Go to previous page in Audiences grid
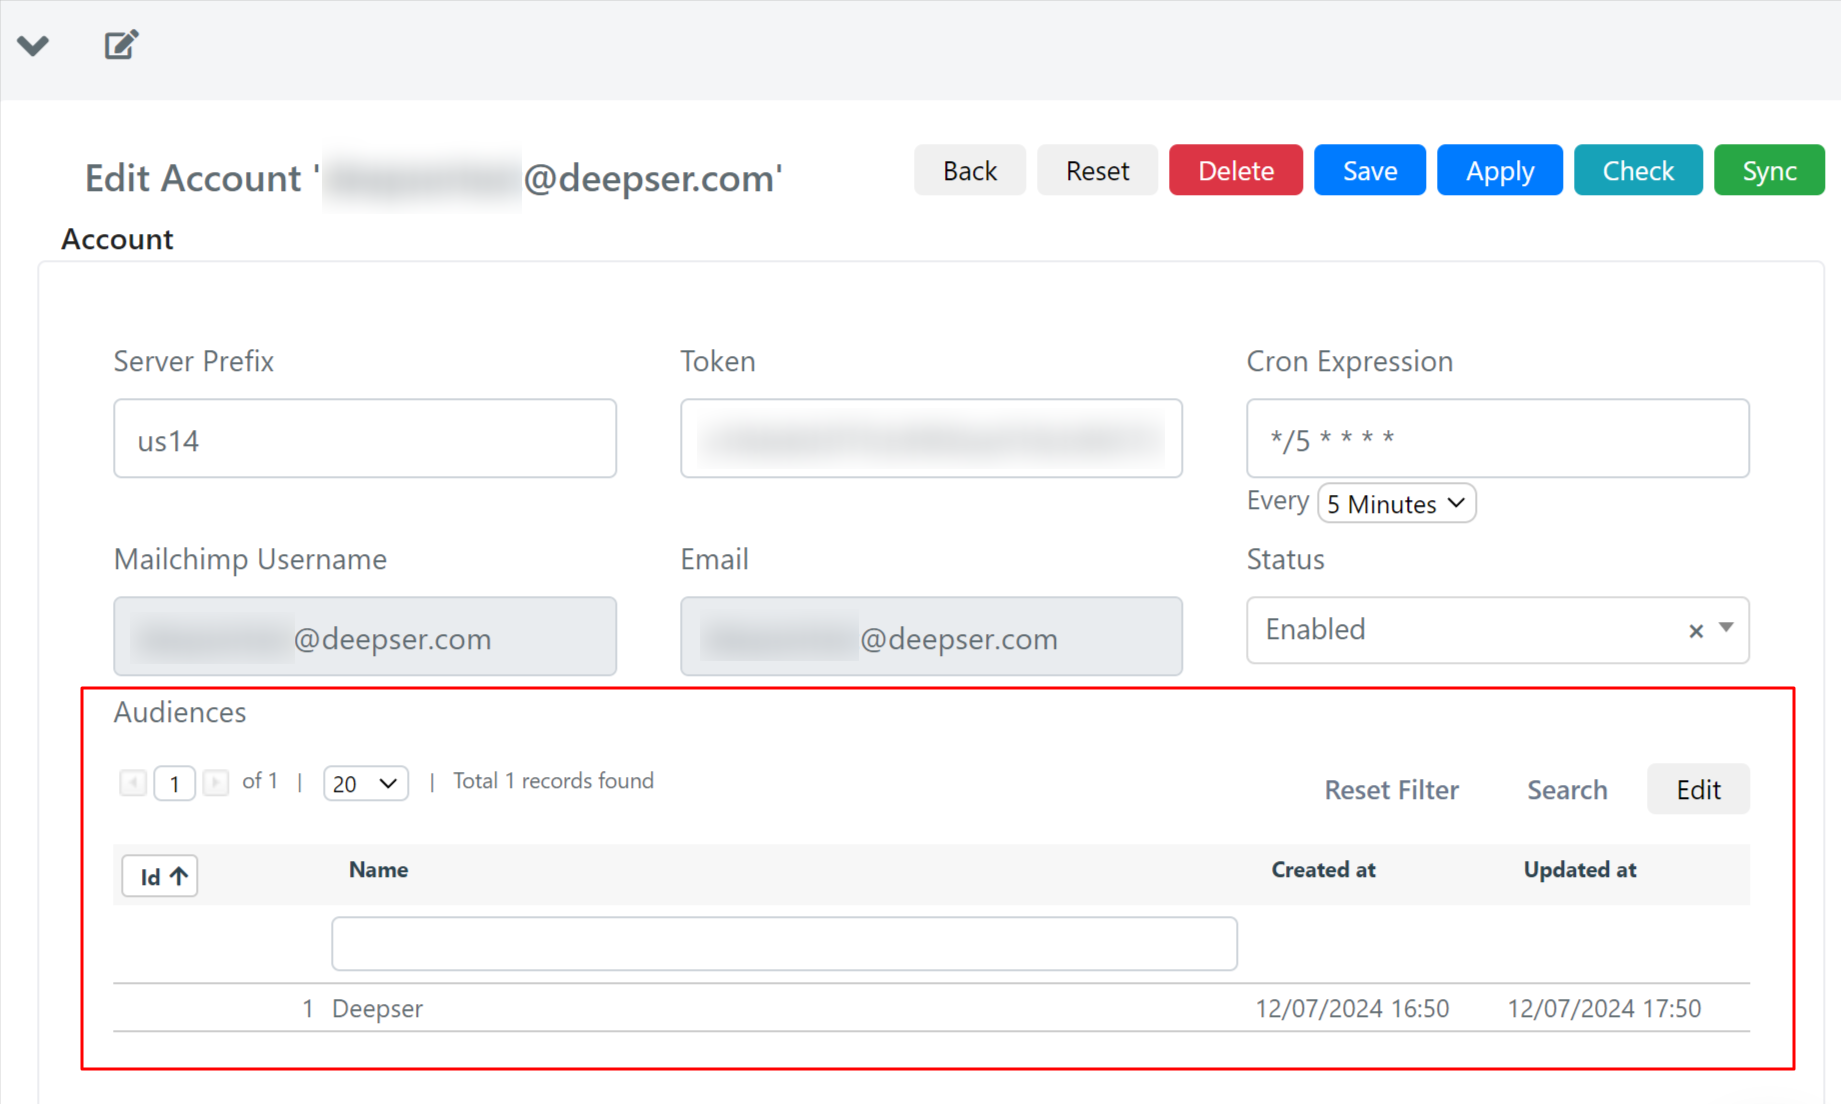The width and height of the screenshot is (1841, 1104). click(132, 782)
